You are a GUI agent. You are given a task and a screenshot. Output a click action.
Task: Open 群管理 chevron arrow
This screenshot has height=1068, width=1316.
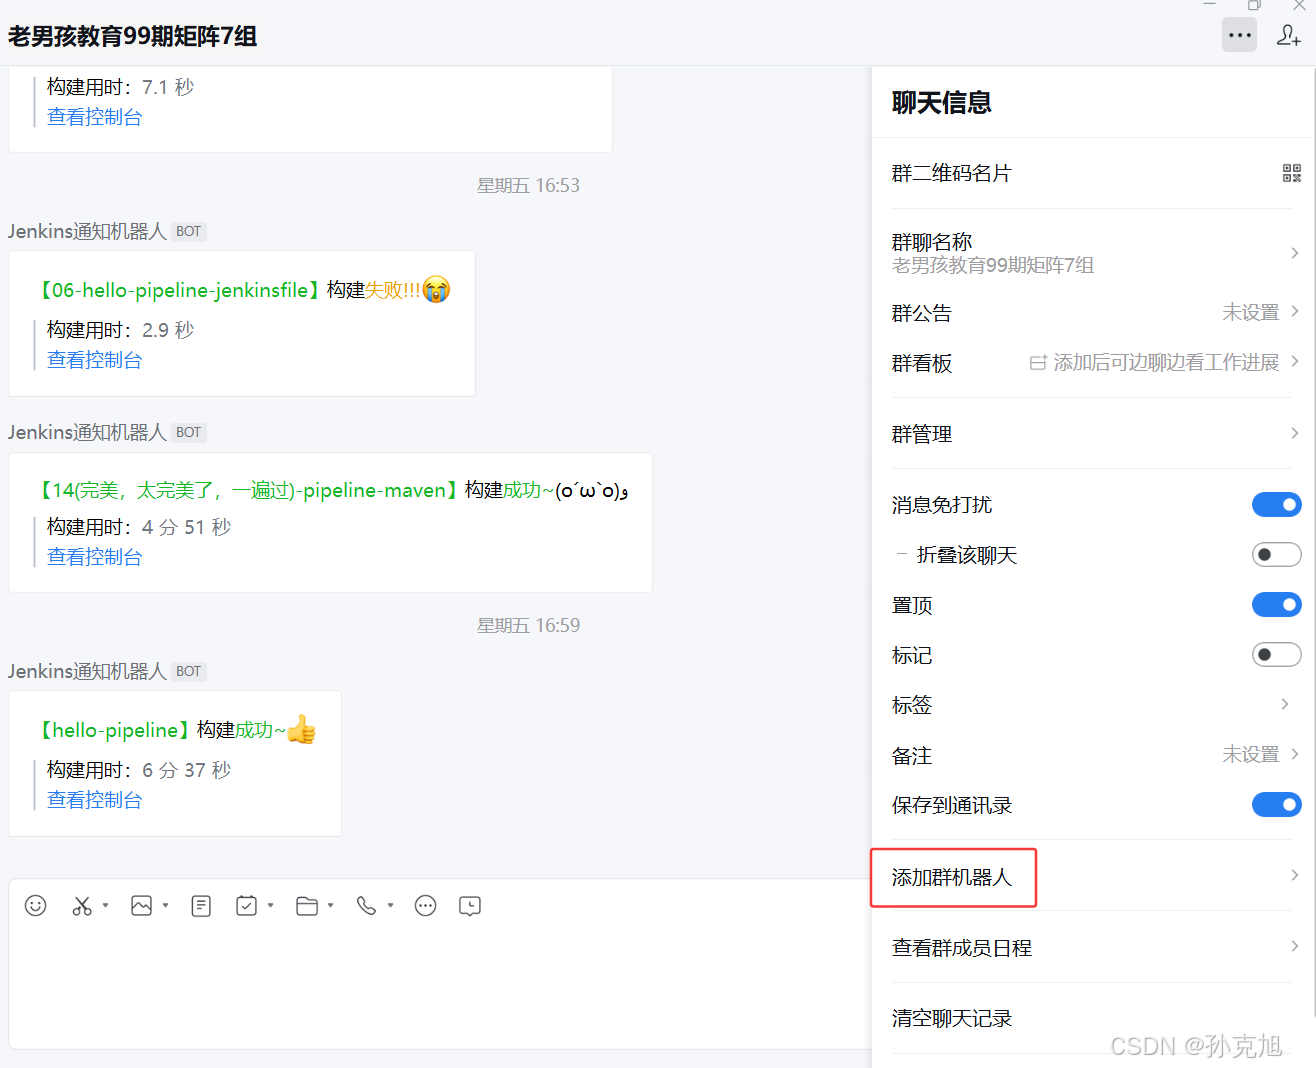click(1294, 433)
